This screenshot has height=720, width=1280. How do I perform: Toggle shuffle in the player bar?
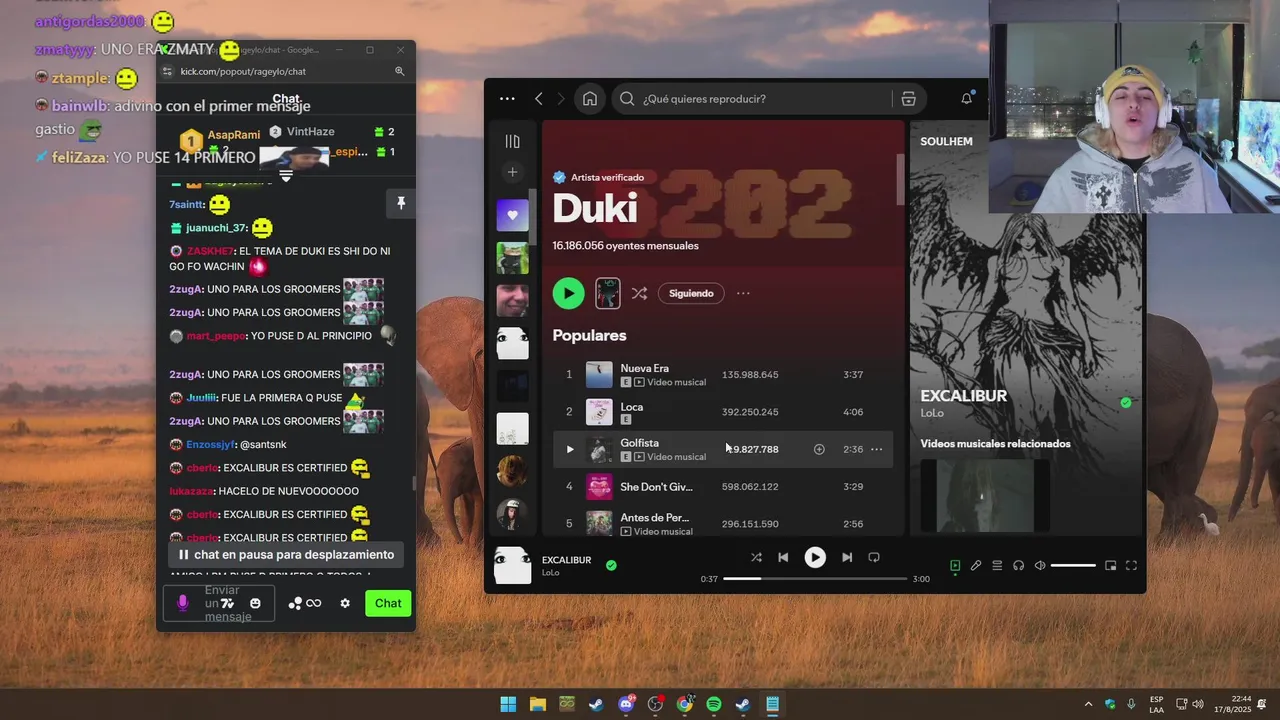click(x=756, y=557)
